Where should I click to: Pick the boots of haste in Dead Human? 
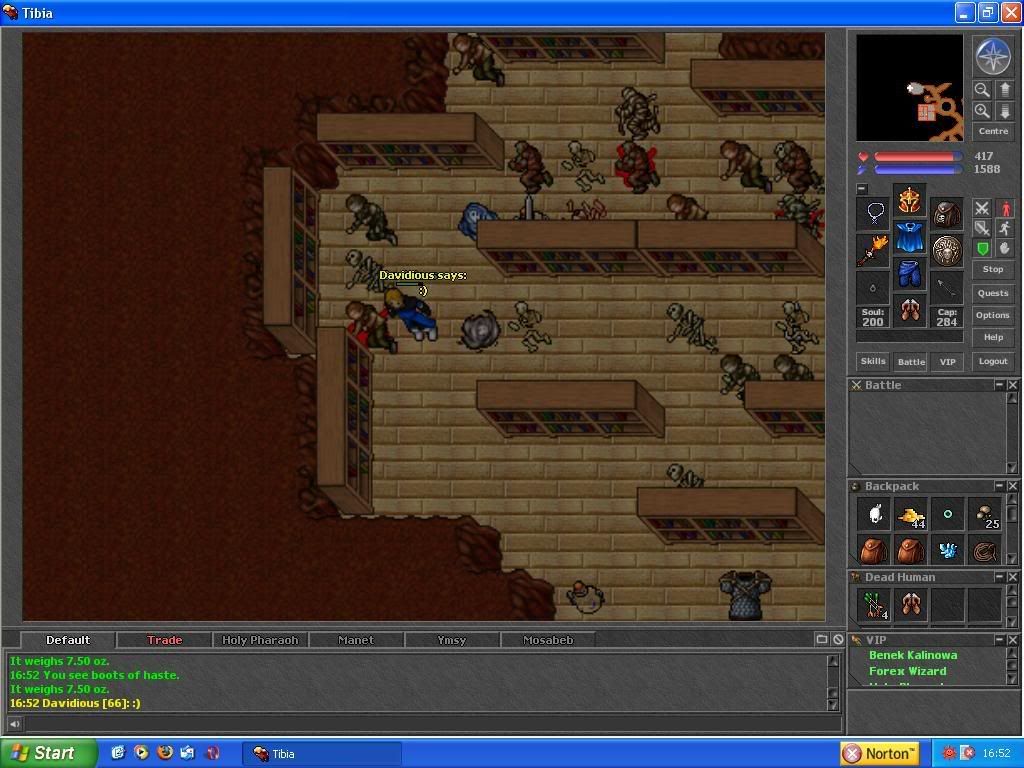pos(911,605)
